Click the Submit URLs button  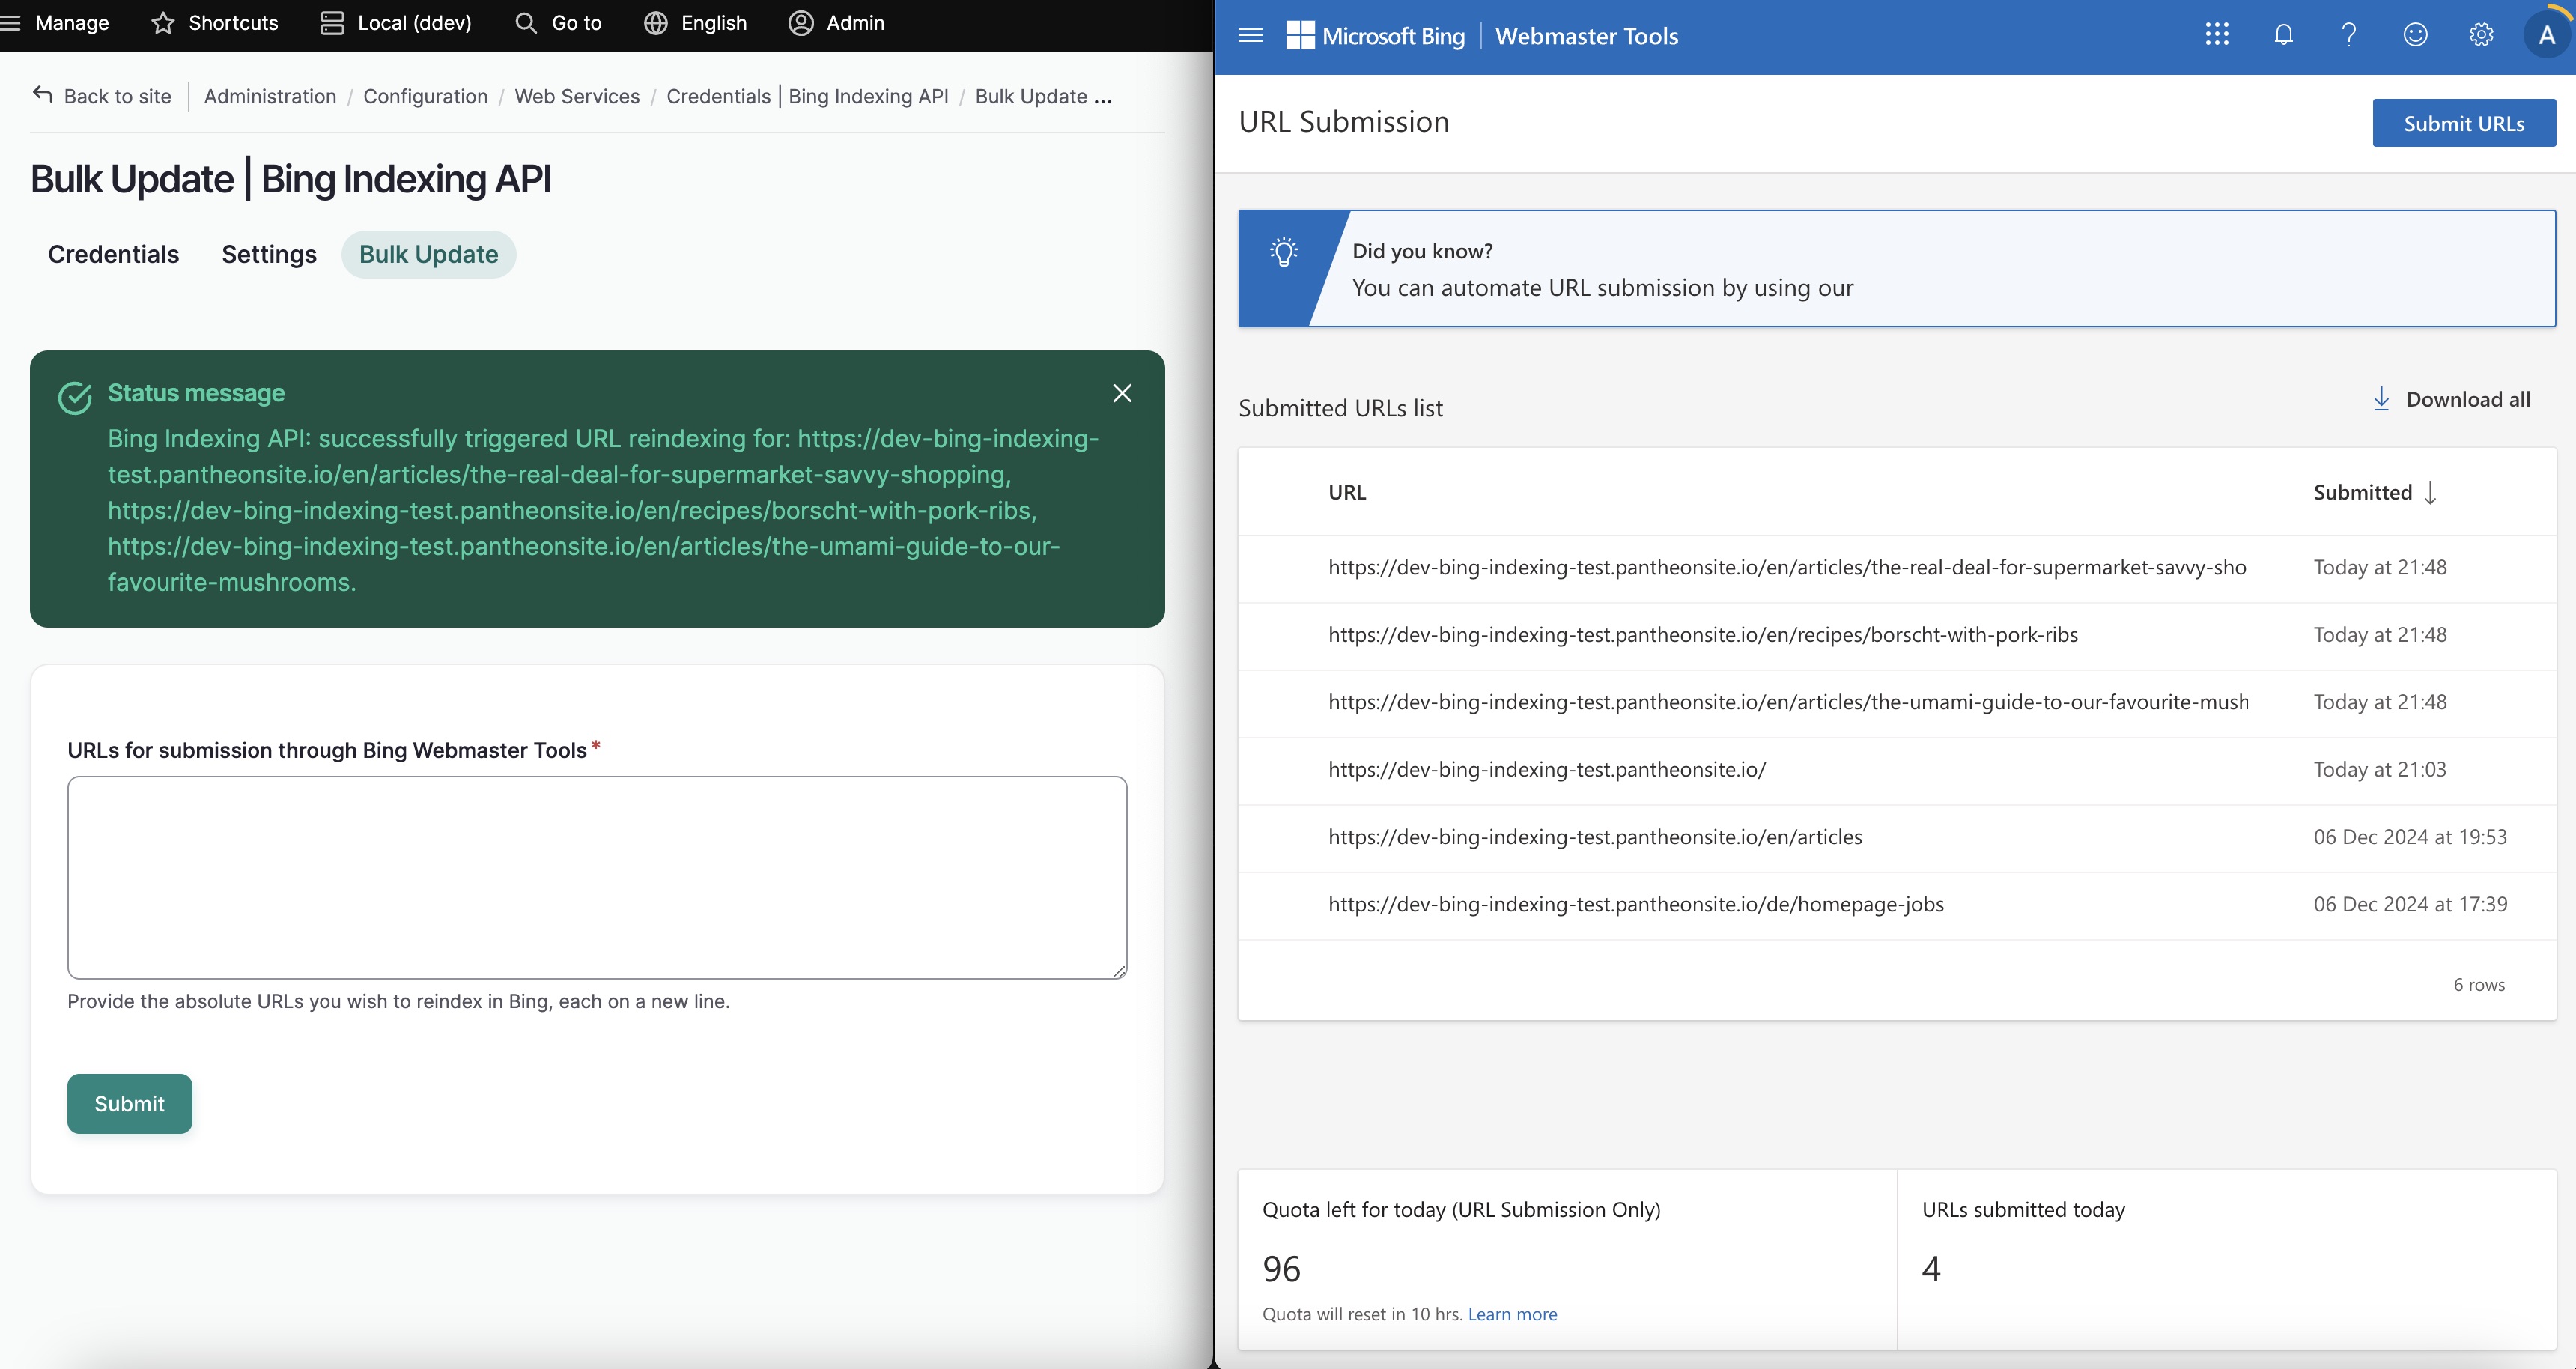[2463, 123]
